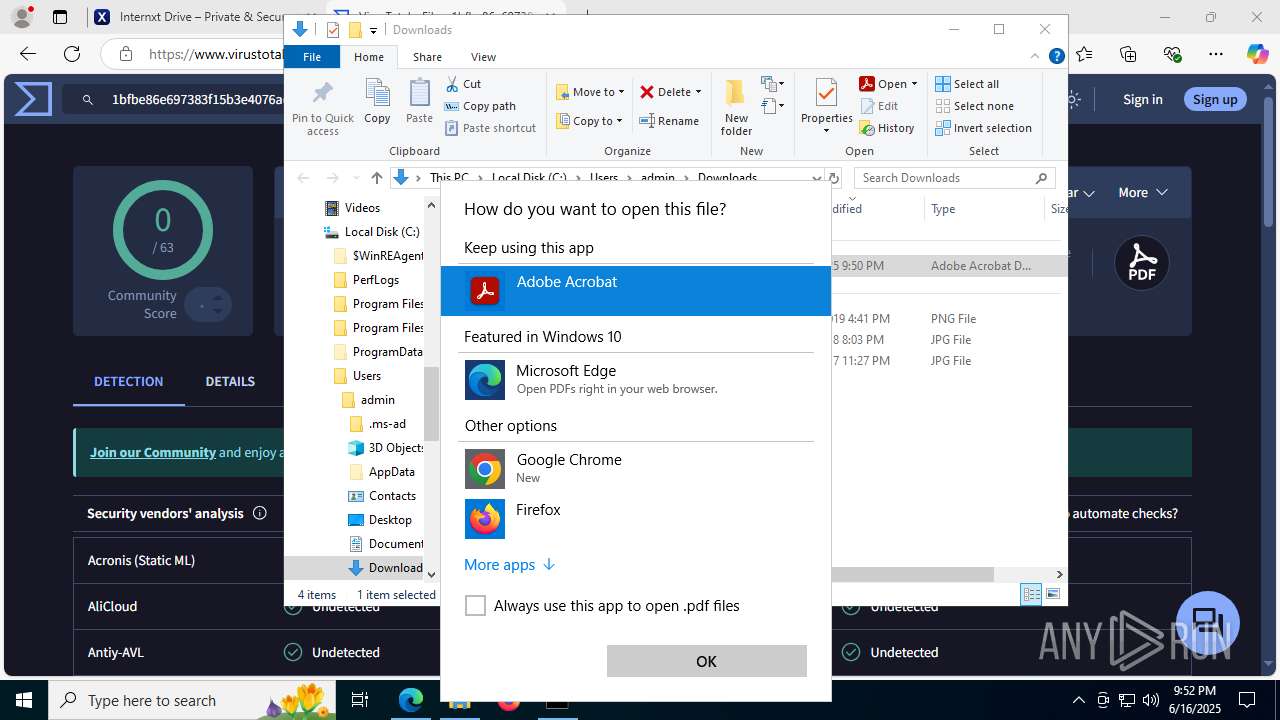Click Rename in the Organize group

tap(669, 121)
